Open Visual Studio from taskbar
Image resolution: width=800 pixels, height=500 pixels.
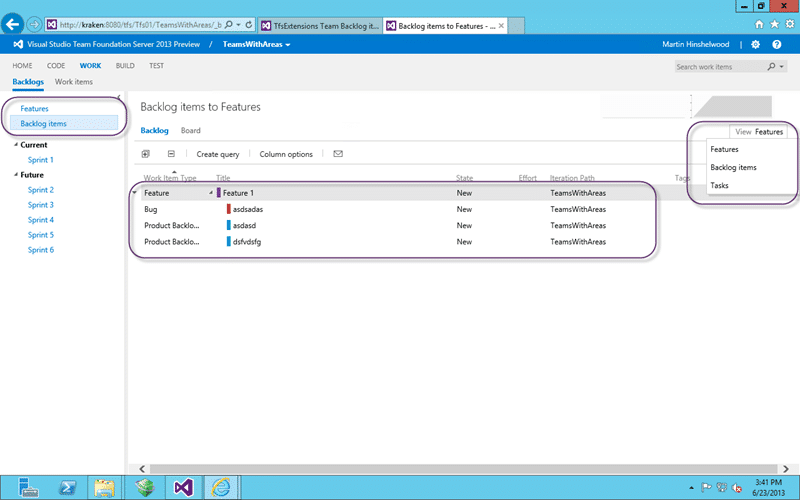[x=183, y=488]
